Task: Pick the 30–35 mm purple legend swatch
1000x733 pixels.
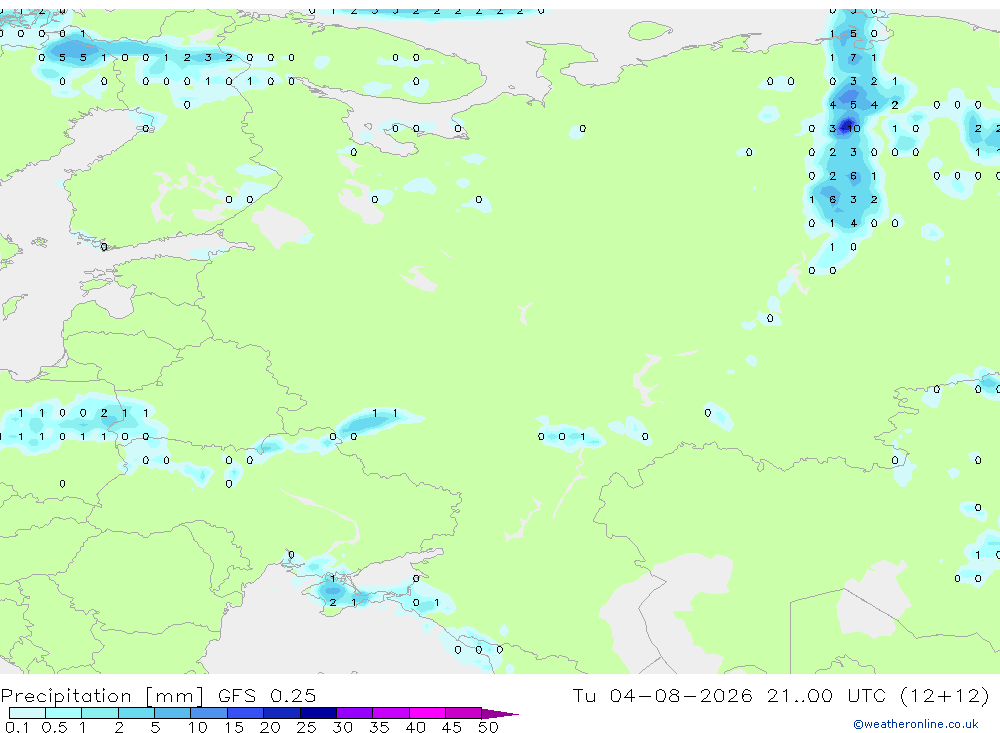Action: [x=355, y=713]
